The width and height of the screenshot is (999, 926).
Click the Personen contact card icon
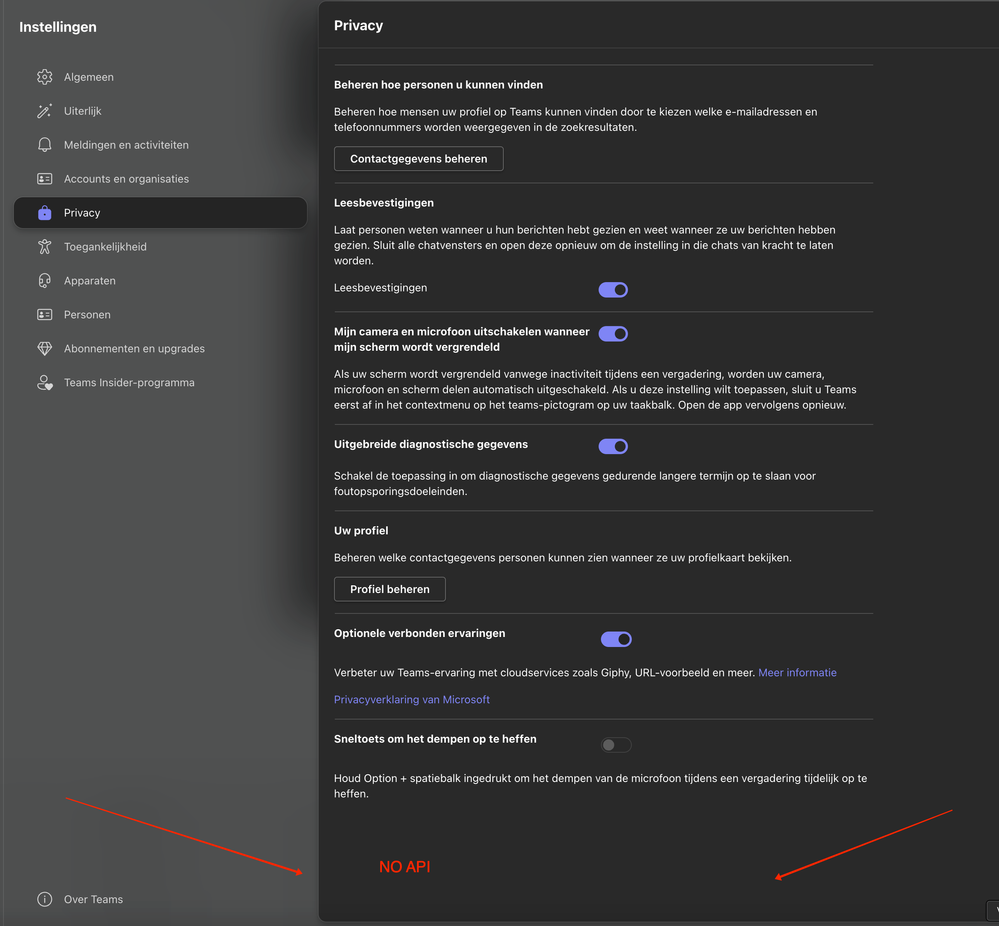click(x=45, y=315)
